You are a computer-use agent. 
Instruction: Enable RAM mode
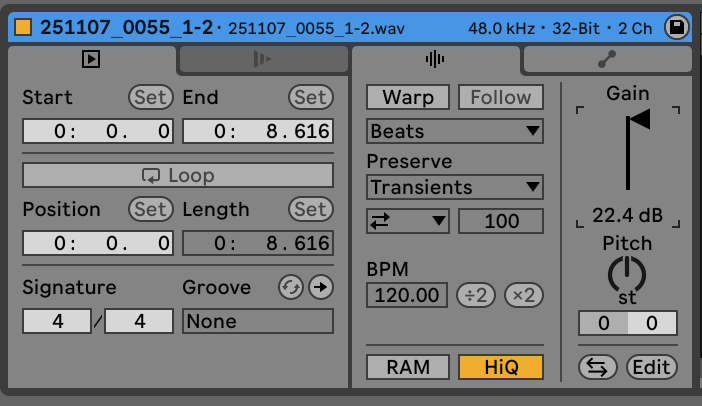[408, 367]
